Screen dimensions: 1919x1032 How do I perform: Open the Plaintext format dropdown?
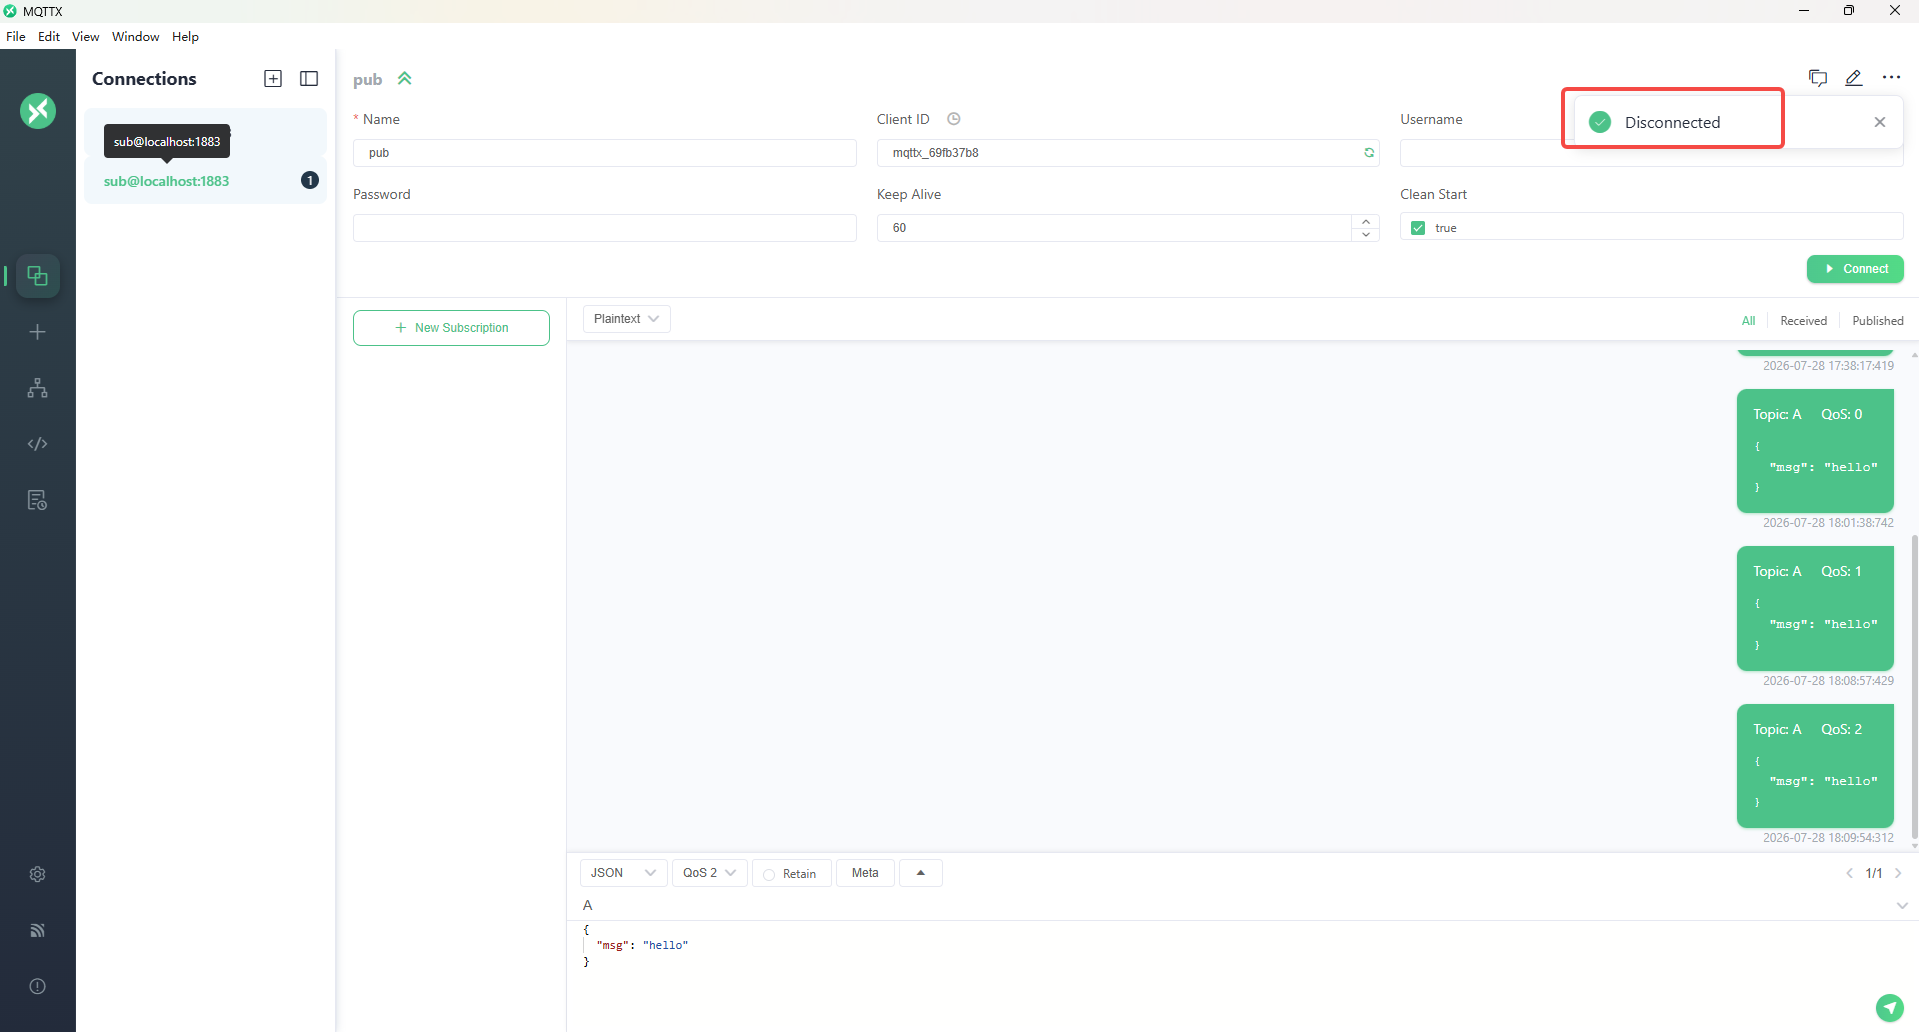[627, 319]
